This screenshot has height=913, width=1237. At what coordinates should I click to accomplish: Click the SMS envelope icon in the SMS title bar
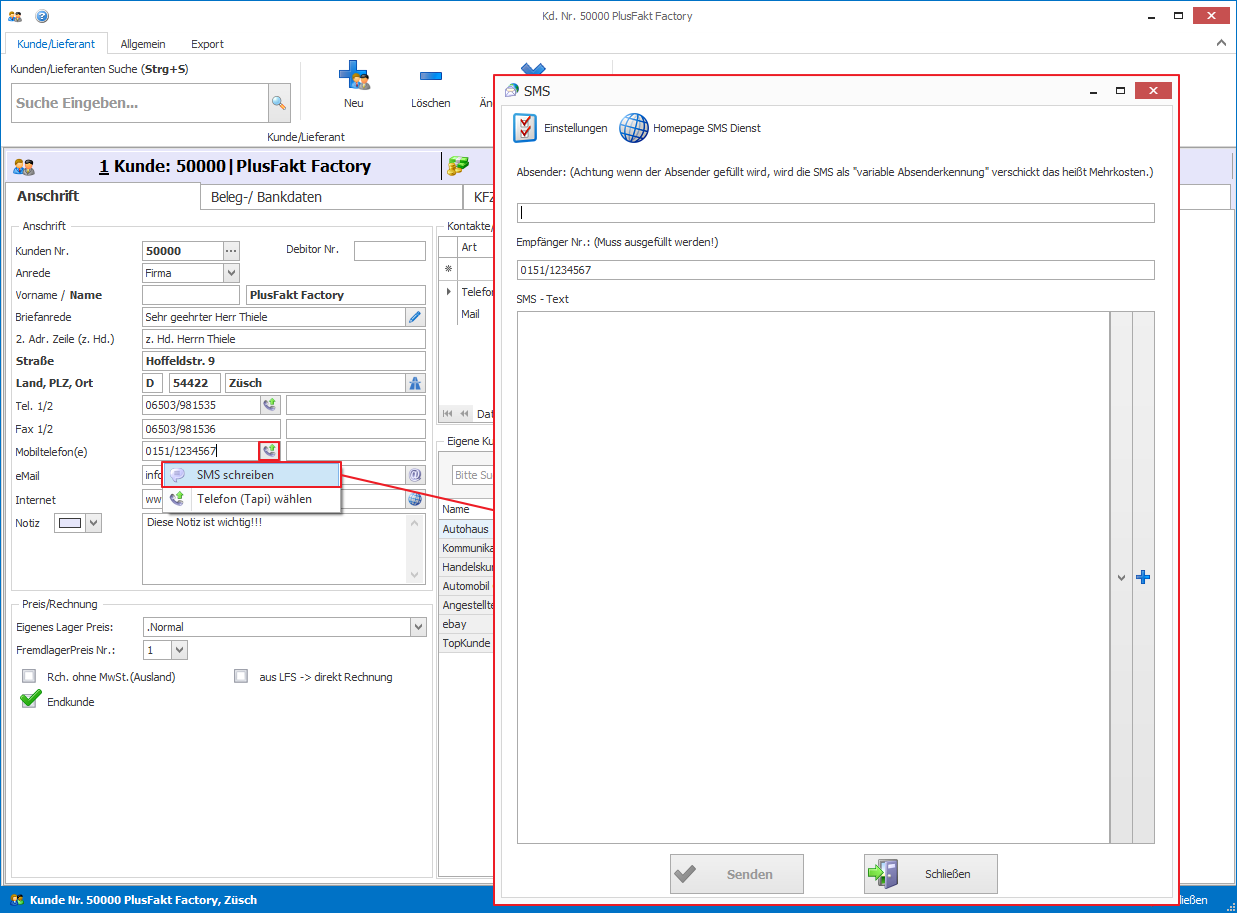(512, 91)
